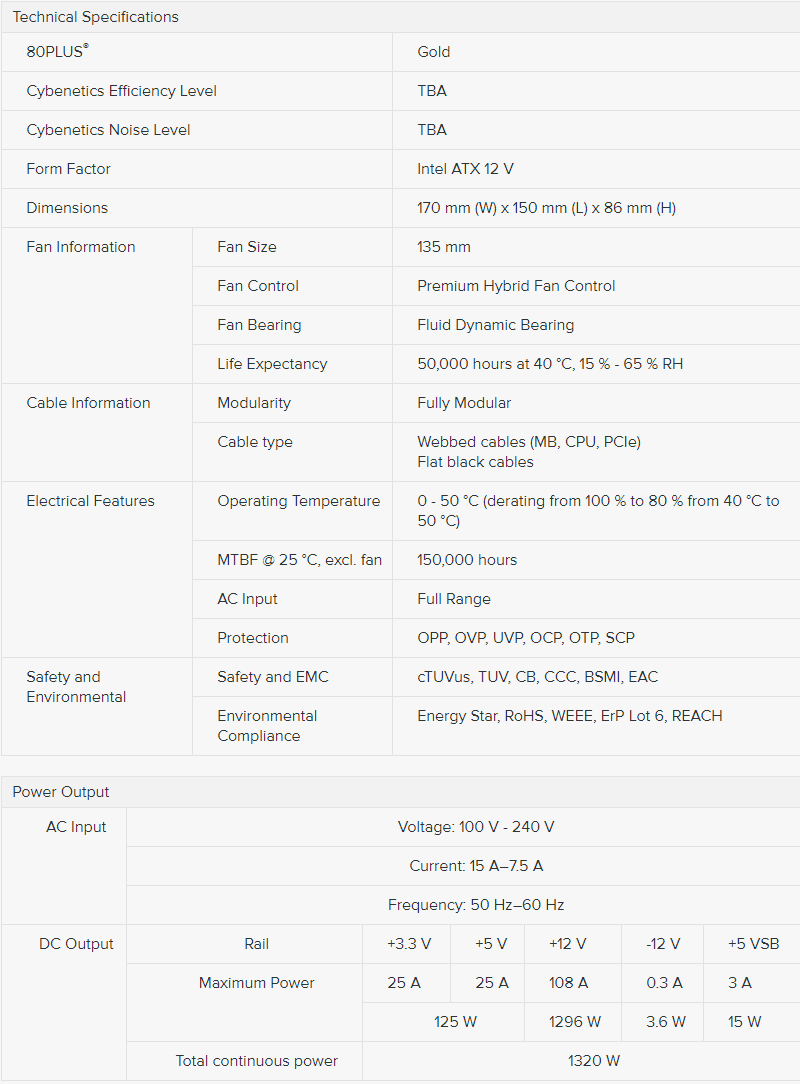Select the Fan Information category cell
The image size is (800, 1084).
click(x=81, y=247)
